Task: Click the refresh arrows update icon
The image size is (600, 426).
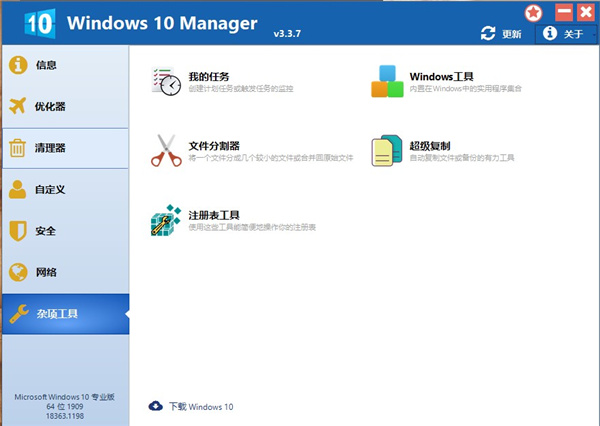Action: (x=488, y=33)
